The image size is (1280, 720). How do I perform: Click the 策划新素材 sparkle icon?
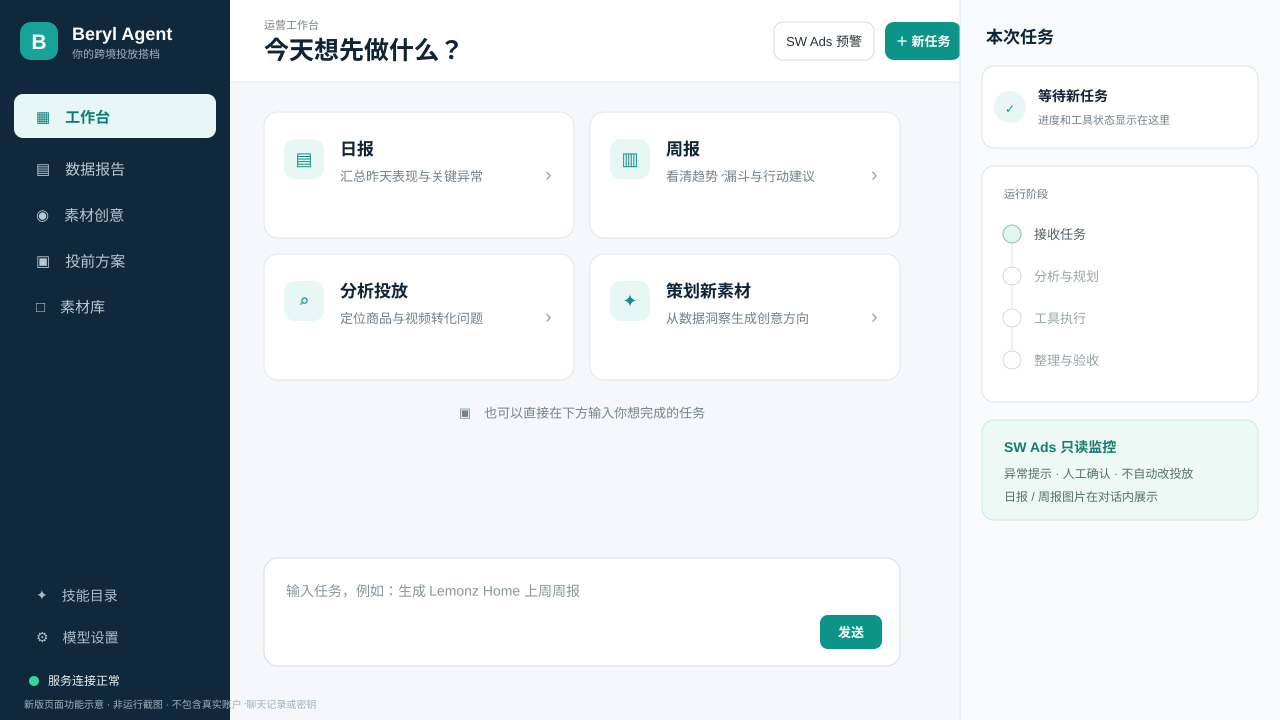[630, 301]
